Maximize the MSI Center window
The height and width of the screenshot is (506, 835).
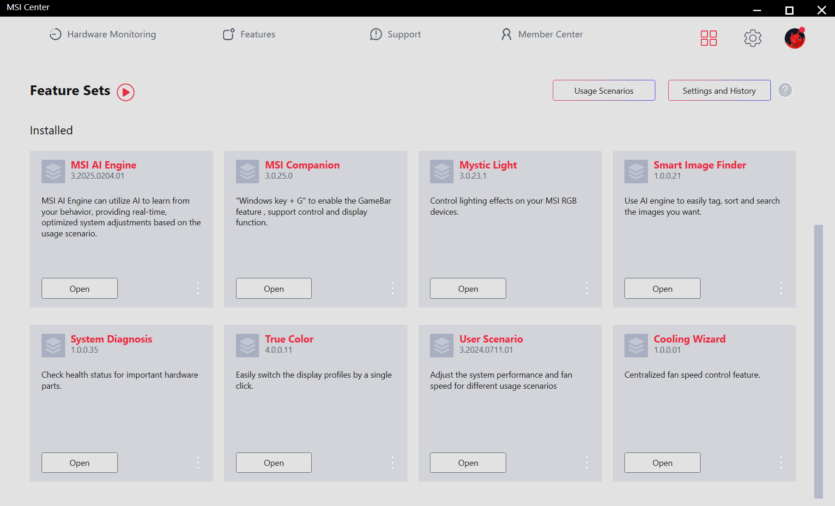[789, 10]
